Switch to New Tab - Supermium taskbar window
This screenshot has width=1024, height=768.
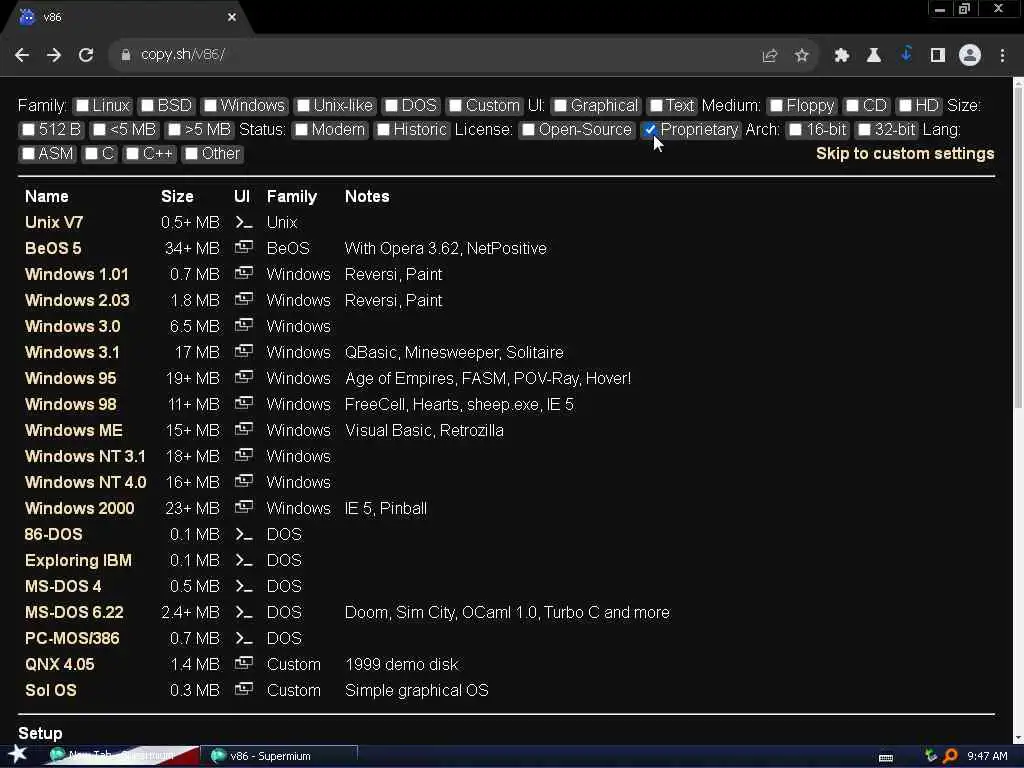(x=123, y=756)
